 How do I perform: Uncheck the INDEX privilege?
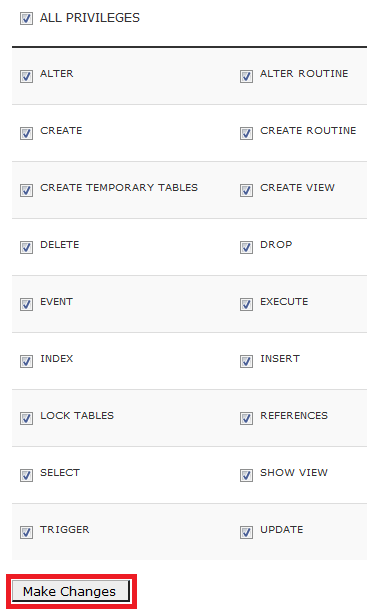[26, 361]
